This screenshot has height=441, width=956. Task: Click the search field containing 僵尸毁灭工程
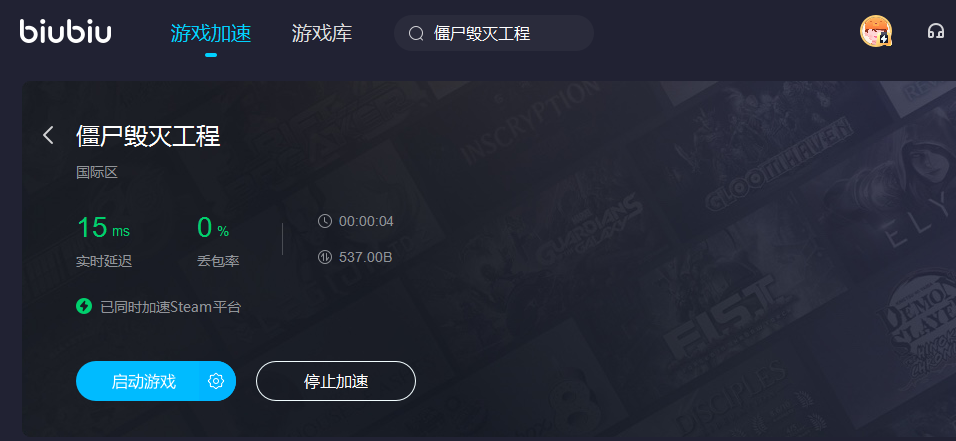494,33
